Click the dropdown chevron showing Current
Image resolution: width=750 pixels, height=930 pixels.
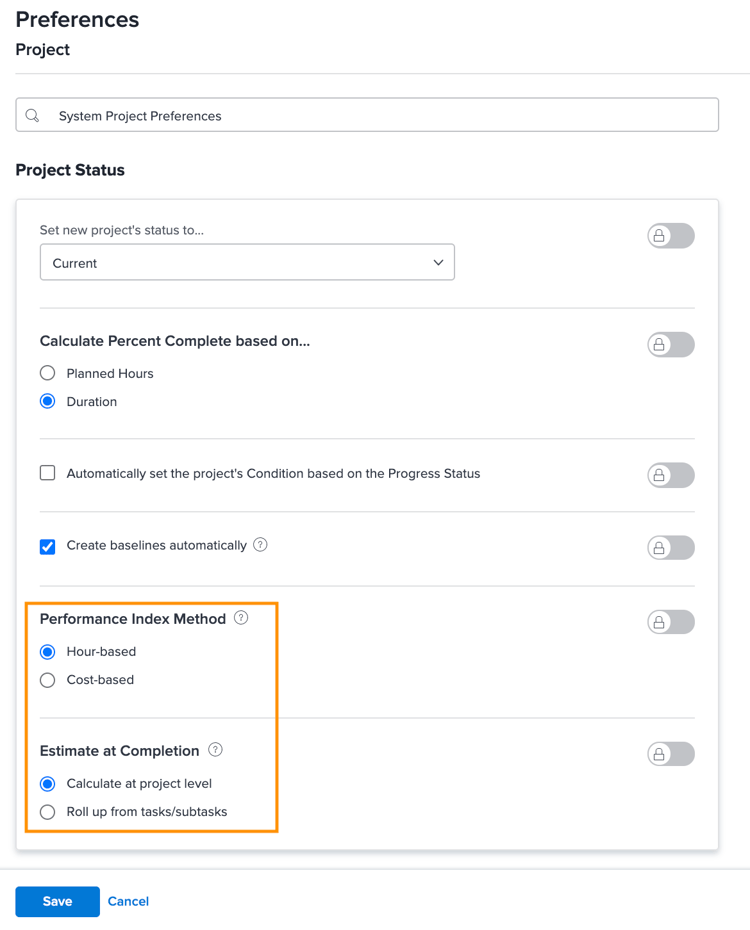[438, 261]
